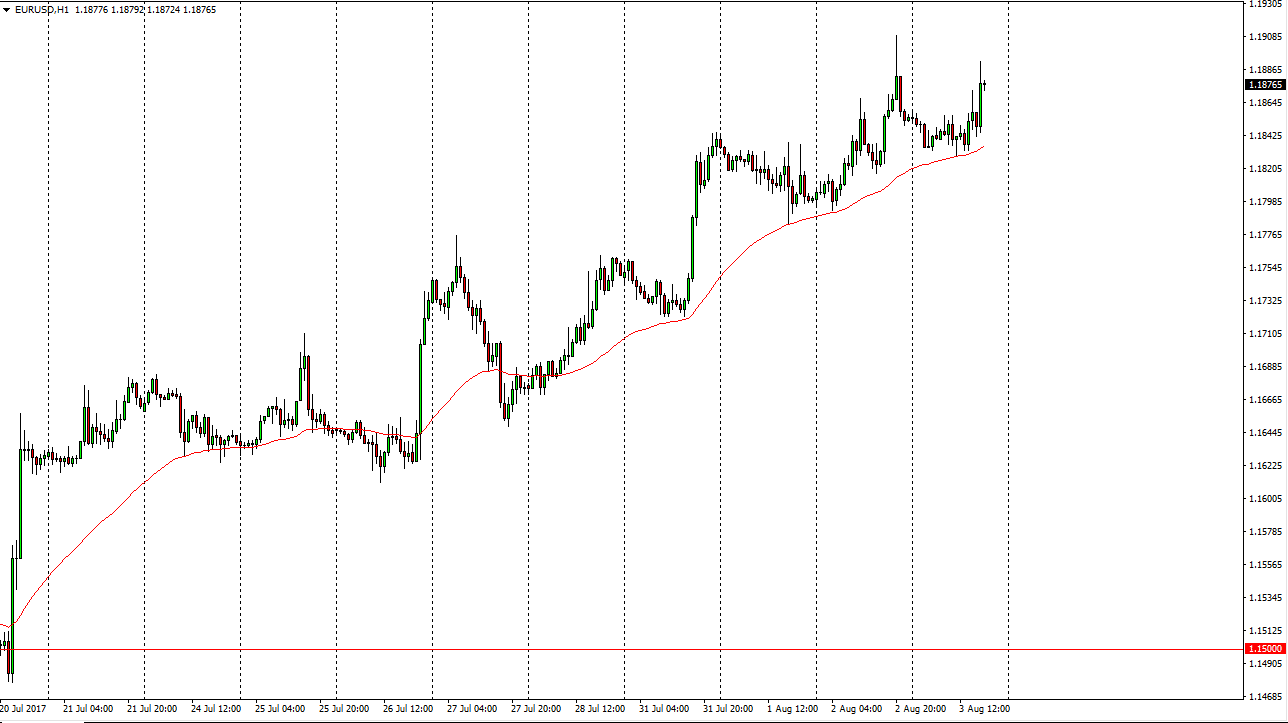The width and height of the screenshot is (1288, 723).
Task: Select the 27 Jul 04:00 time label
Action: [x=471, y=709]
